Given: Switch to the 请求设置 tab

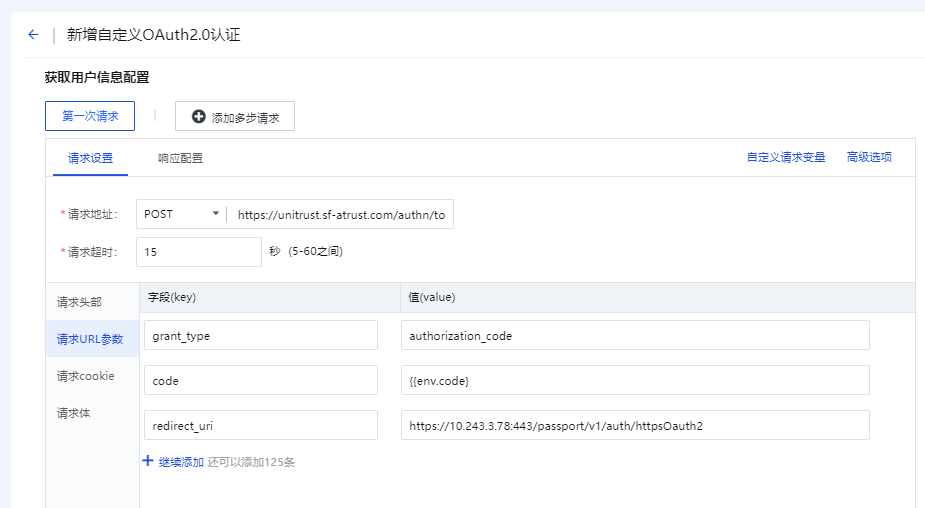Looking at the screenshot, I should coord(90,158).
